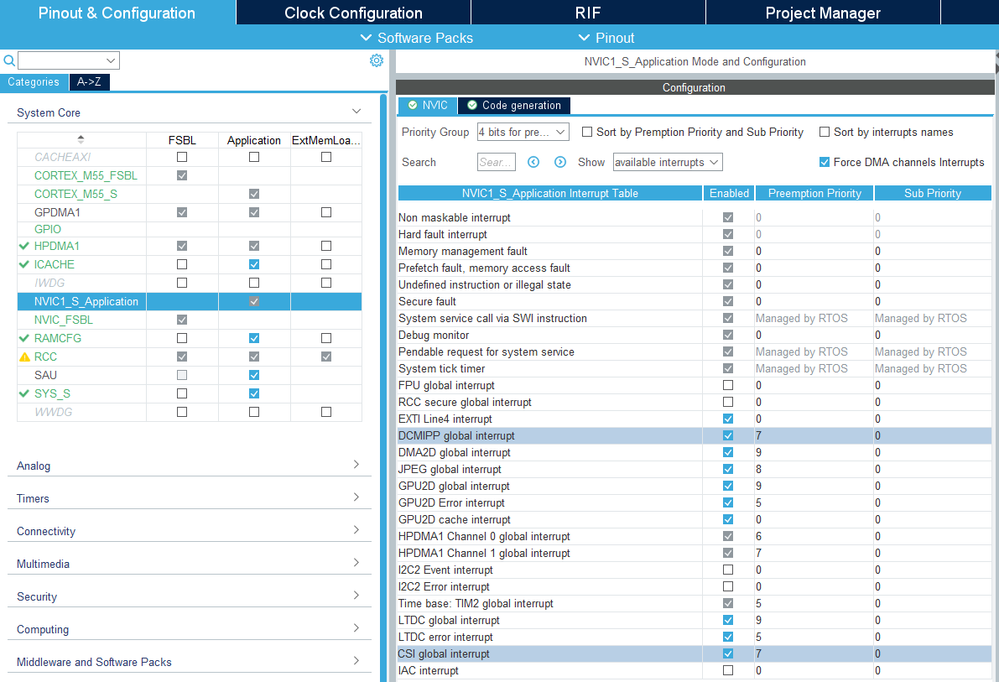Screen dimensions: 999x682
Task: Open the Priority Group dropdown
Action: [x=523, y=132]
